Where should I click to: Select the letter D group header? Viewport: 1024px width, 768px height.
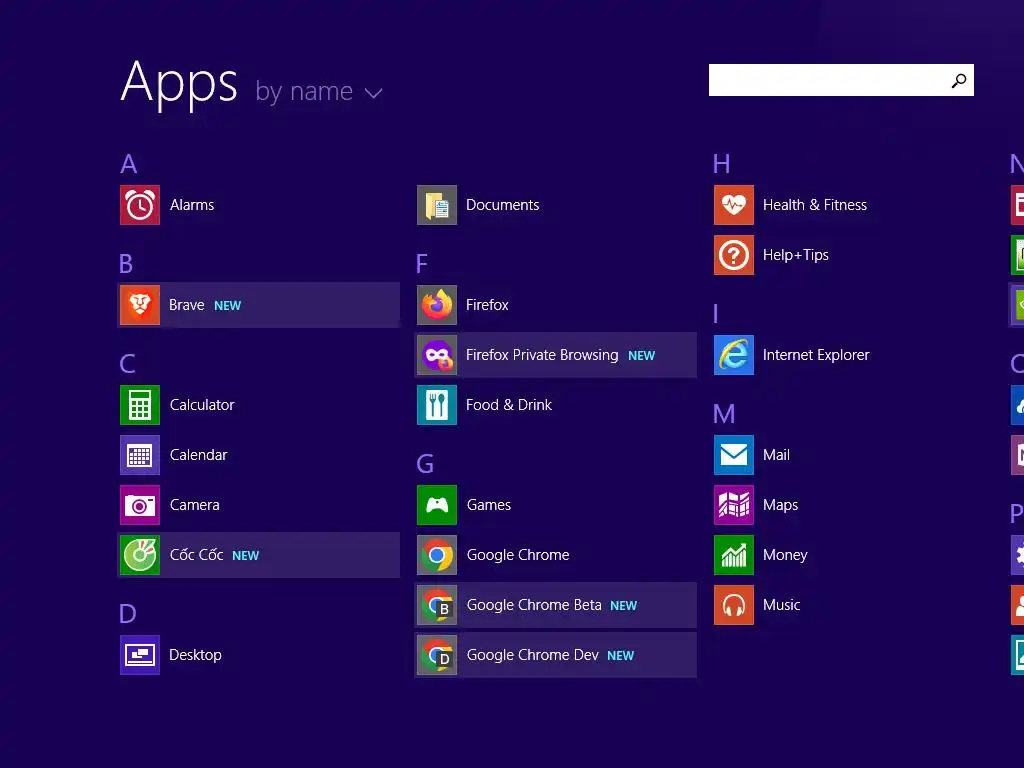[x=128, y=615]
